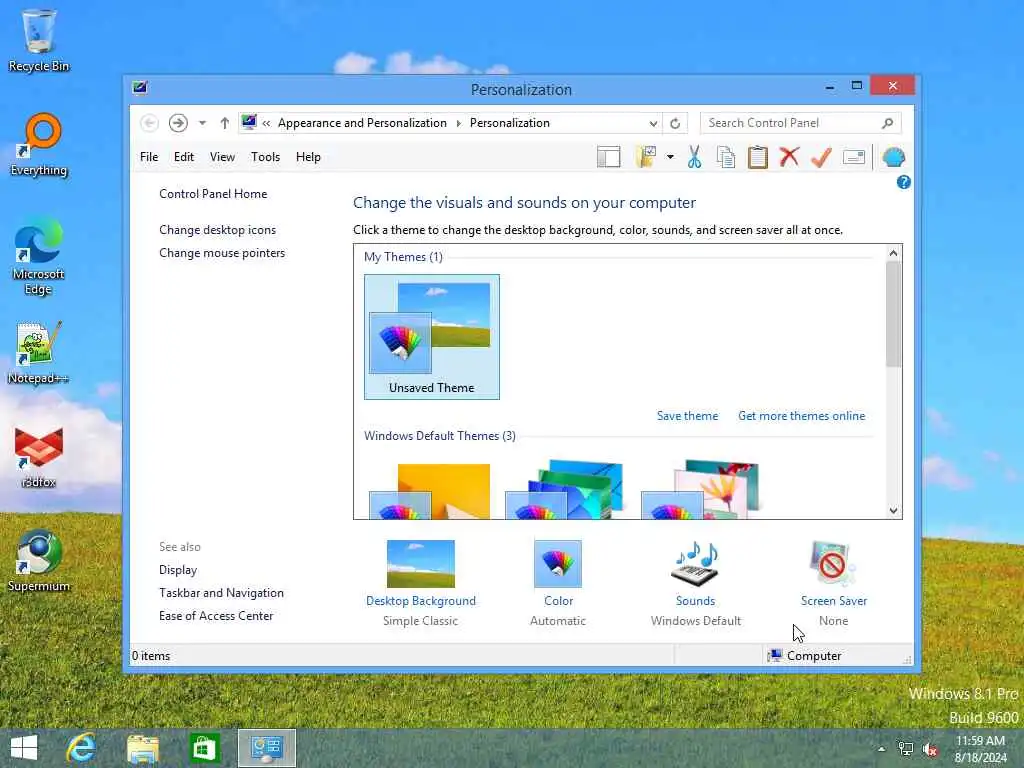Open File Explorer from the taskbar
The width and height of the screenshot is (1024, 768).
(x=143, y=748)
